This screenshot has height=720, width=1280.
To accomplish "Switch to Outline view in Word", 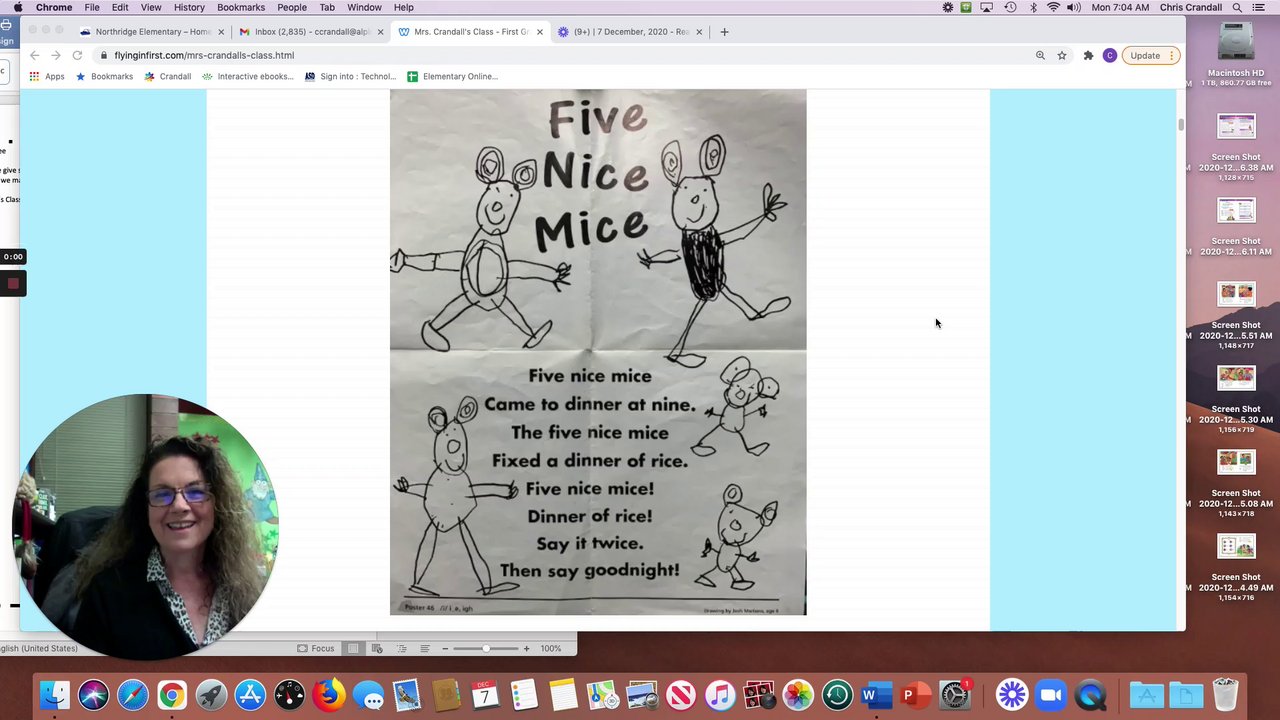I will [401, 648].
